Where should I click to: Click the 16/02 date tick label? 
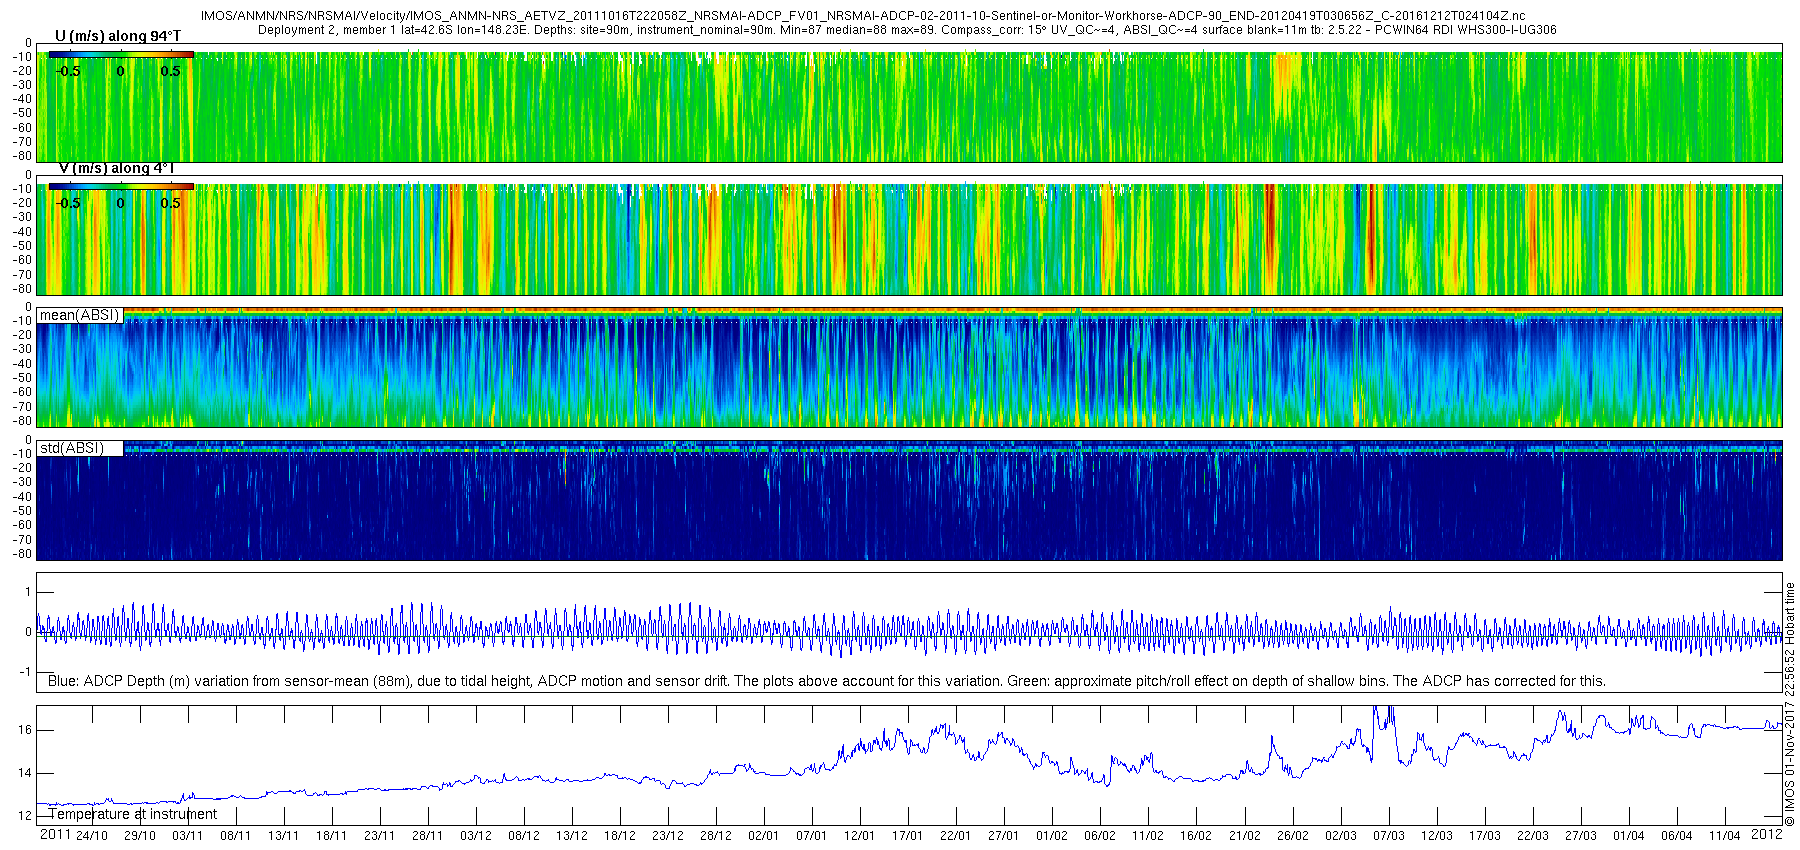[x=1196, y=836]
